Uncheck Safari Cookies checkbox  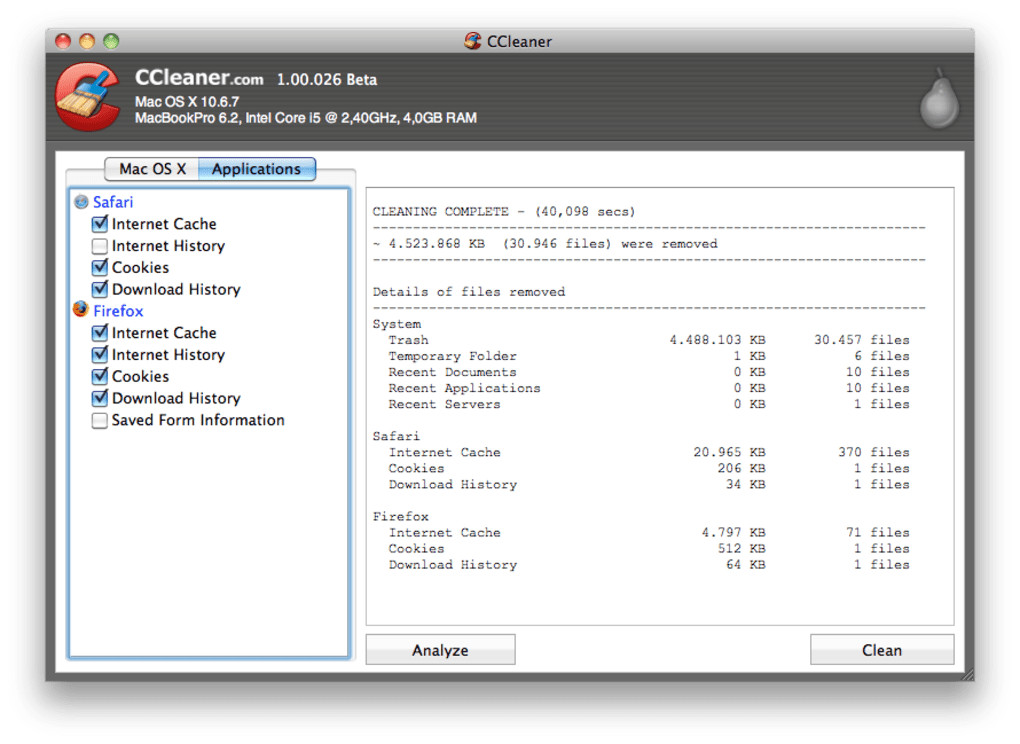coord(100,267)
